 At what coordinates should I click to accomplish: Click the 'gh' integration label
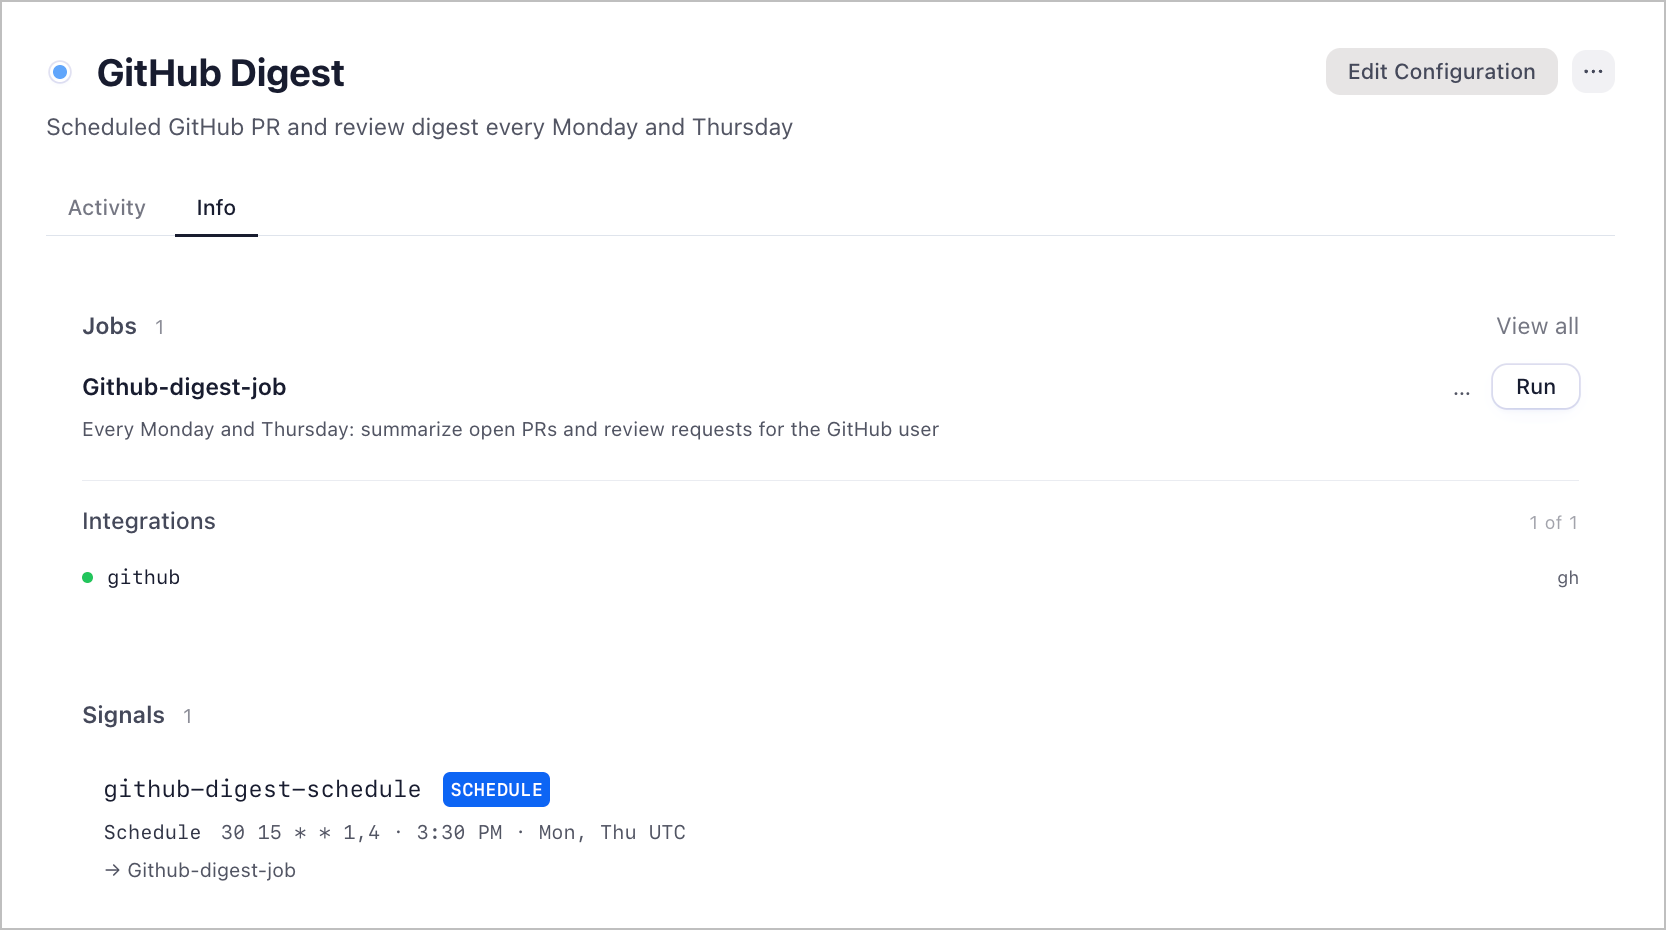1567,578
